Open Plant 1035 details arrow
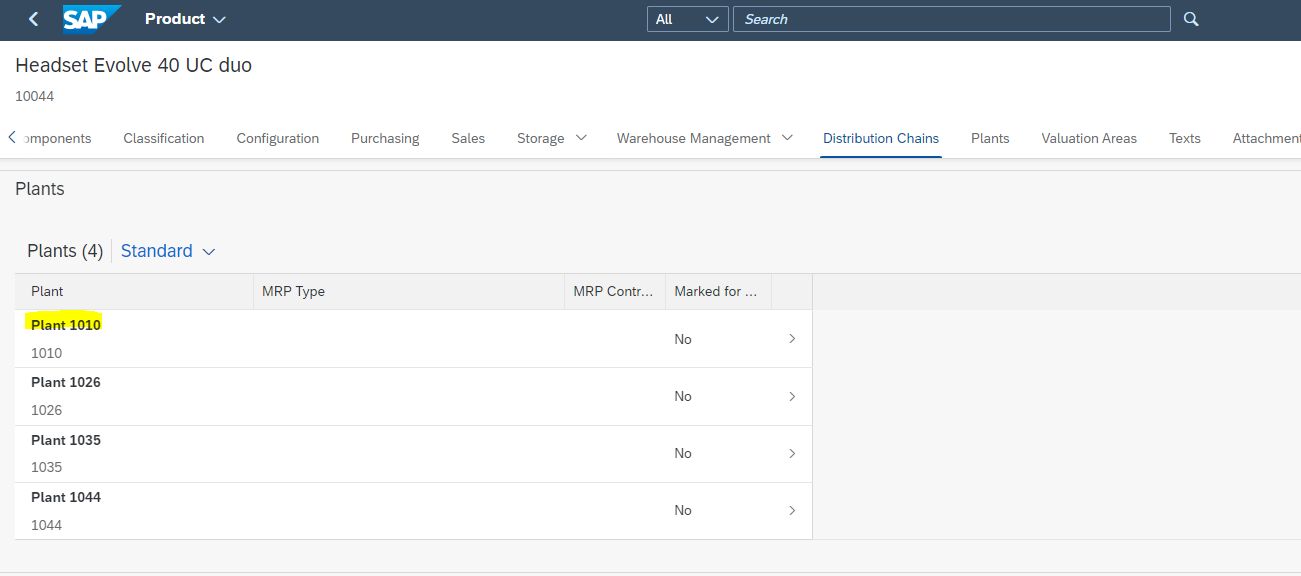 (792, 453)
